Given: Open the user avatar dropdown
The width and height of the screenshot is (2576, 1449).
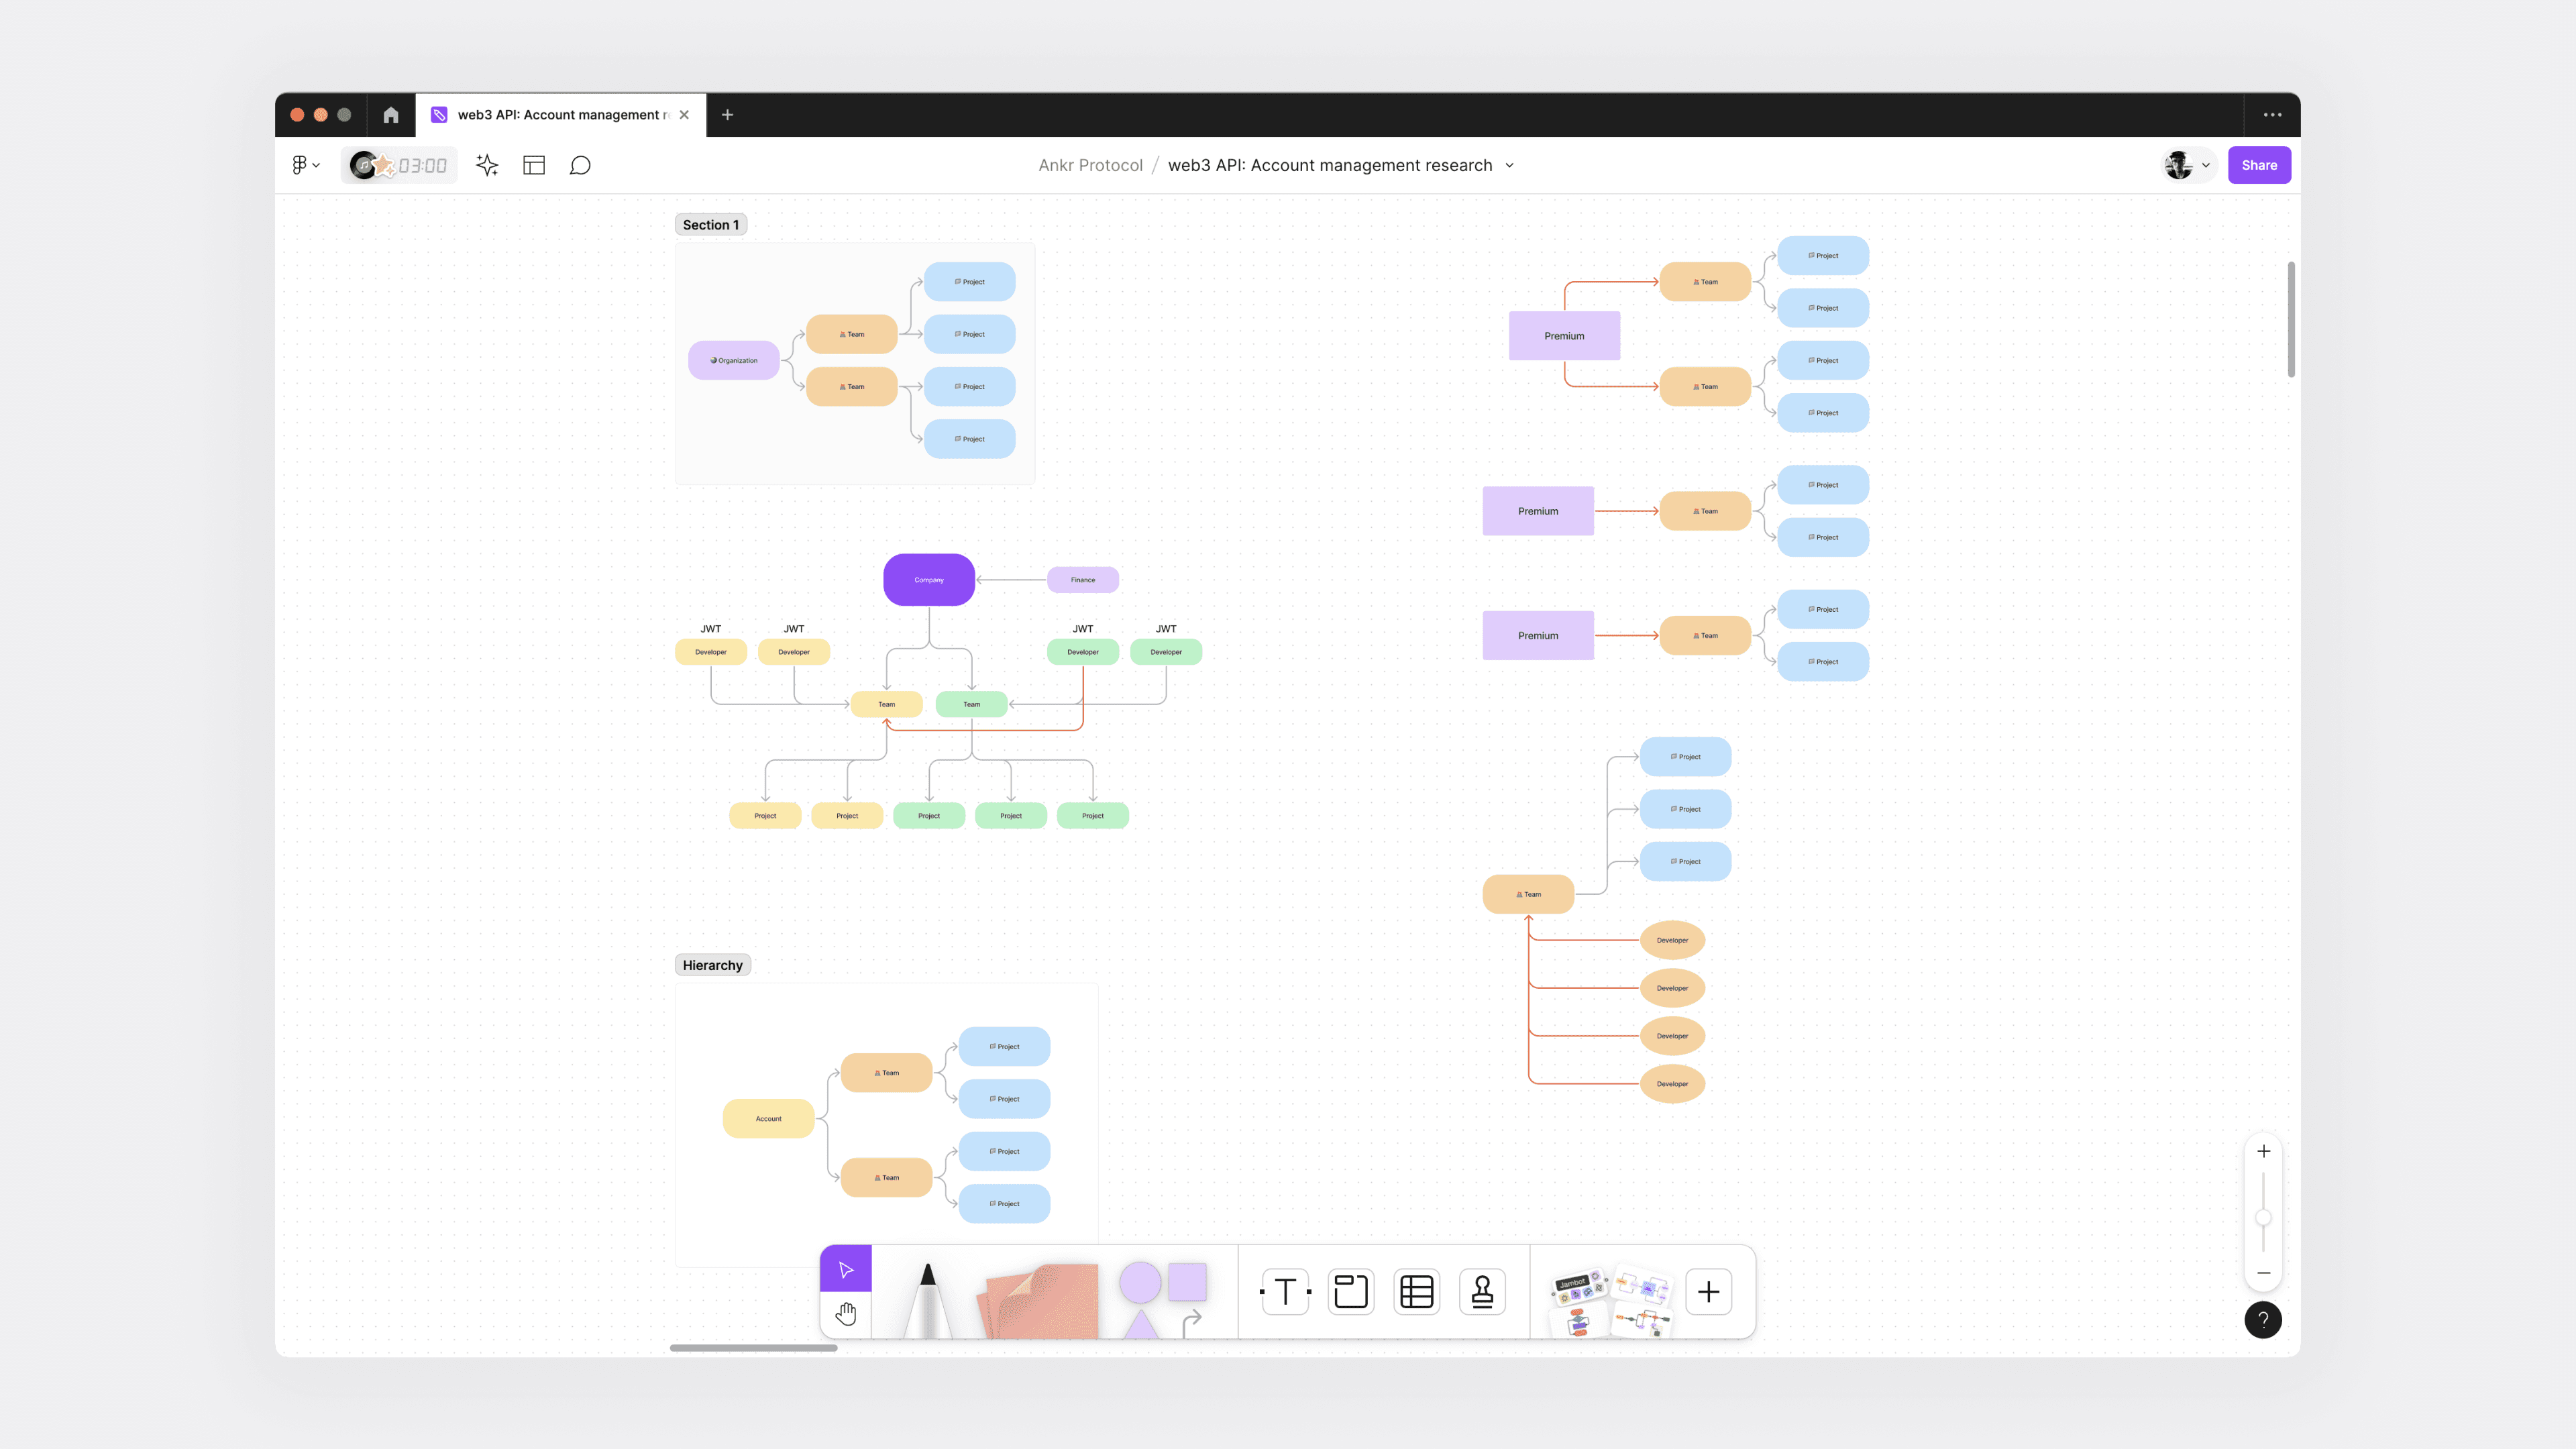Looking at the screenshot, I should coord(2187,165).
